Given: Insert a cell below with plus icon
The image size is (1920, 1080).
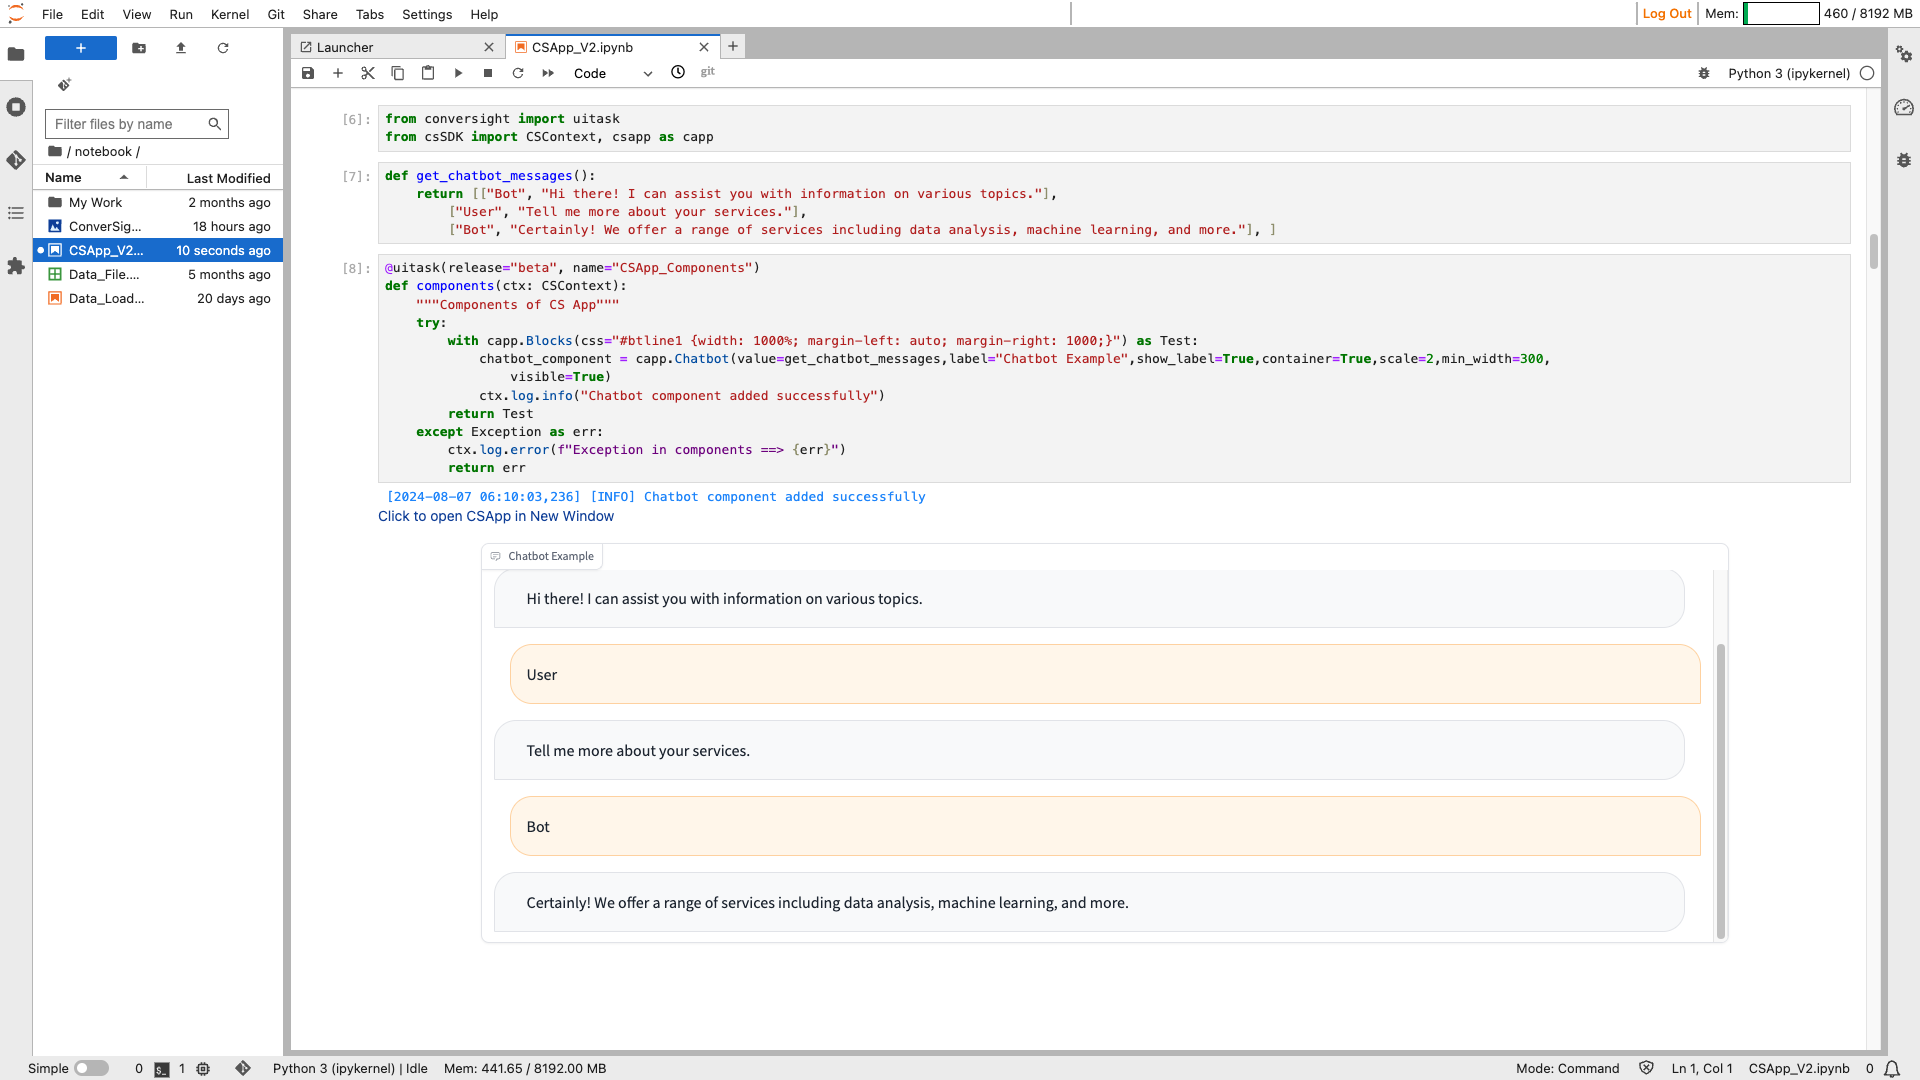Looking at the screenshot, I should click(338, 73).
